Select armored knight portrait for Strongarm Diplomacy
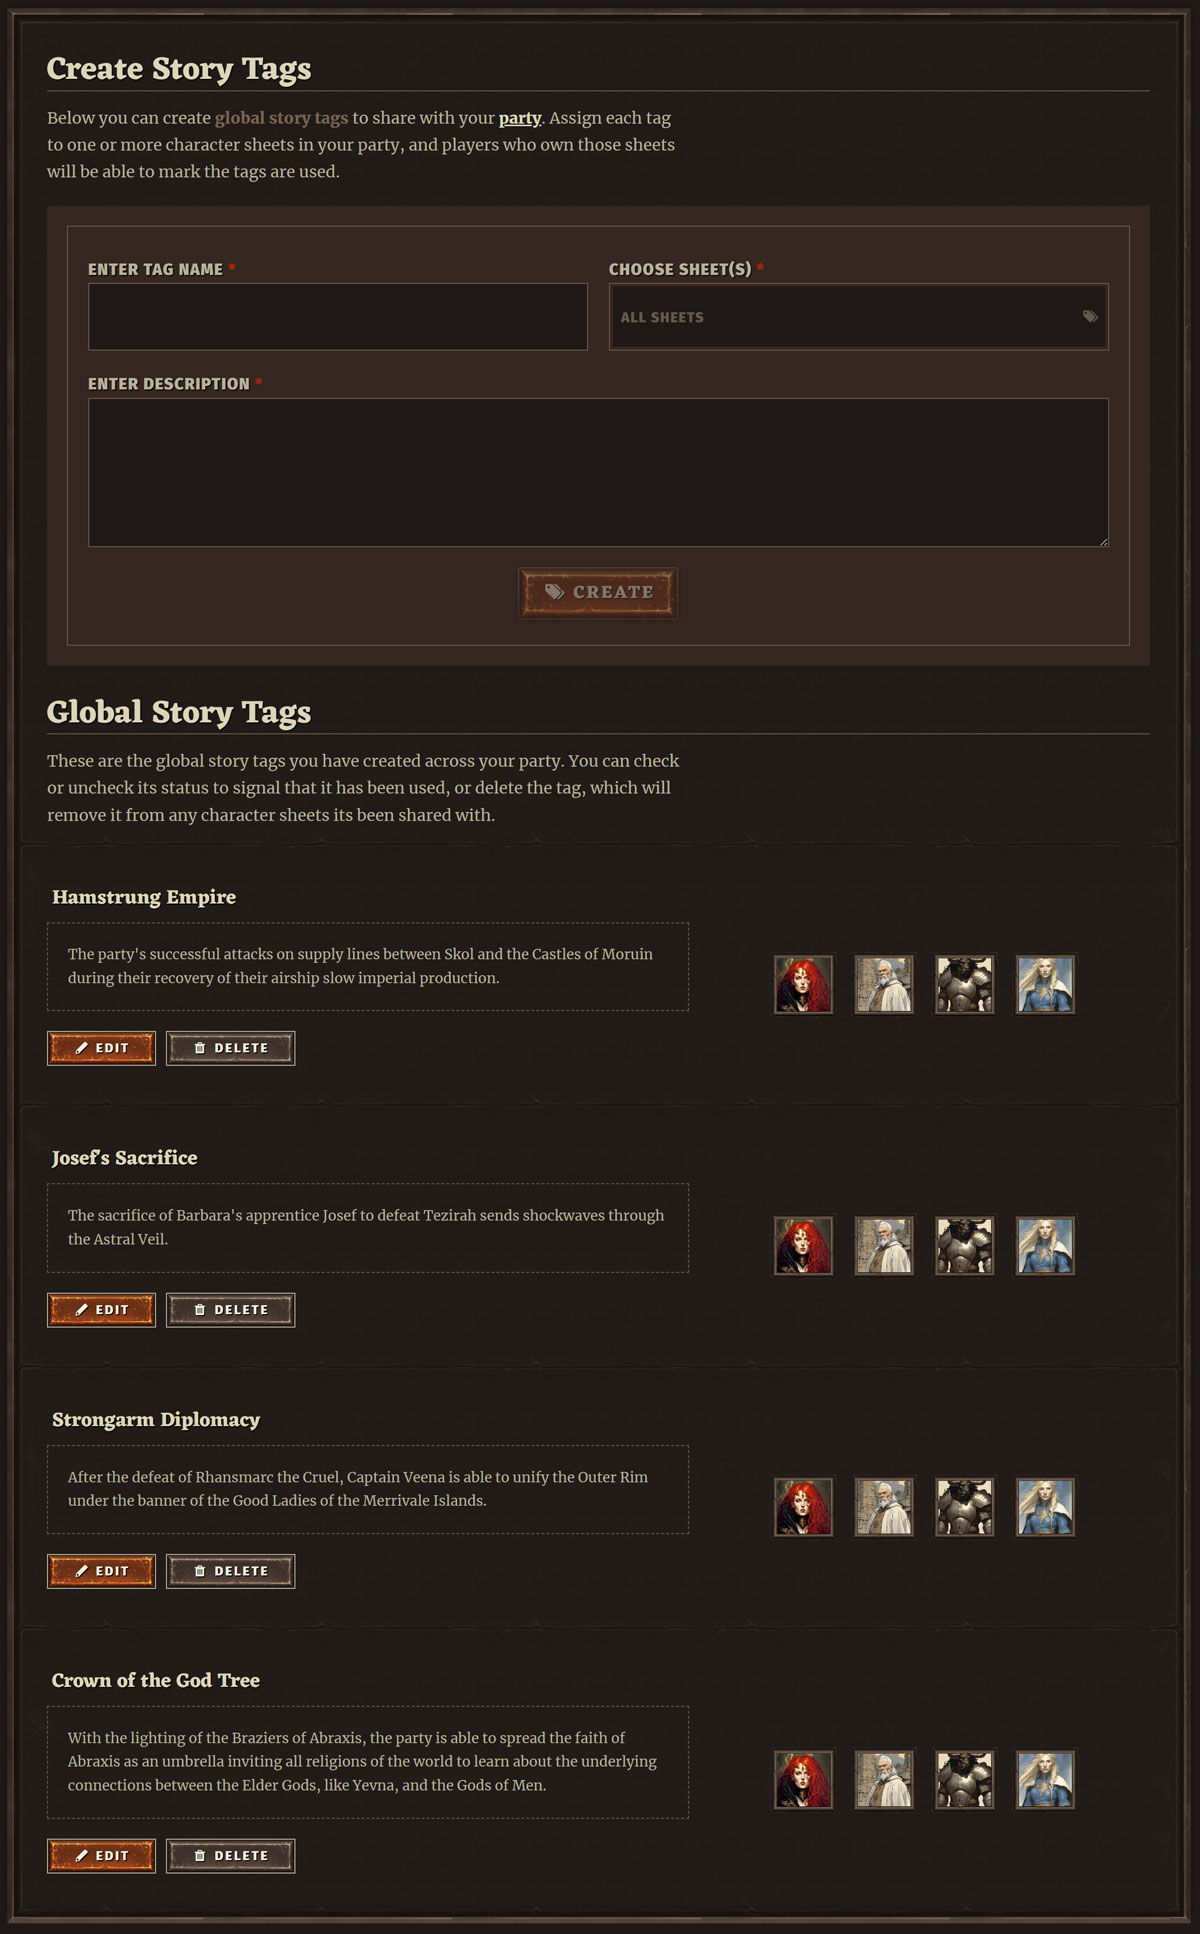Viewport: 1200px width, 1934px height. point(965,1507)
